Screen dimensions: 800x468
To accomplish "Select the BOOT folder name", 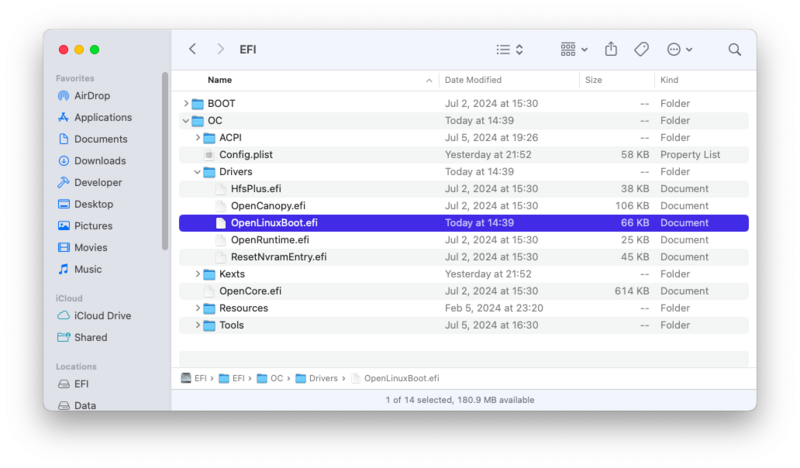I will tap(221, 104).
